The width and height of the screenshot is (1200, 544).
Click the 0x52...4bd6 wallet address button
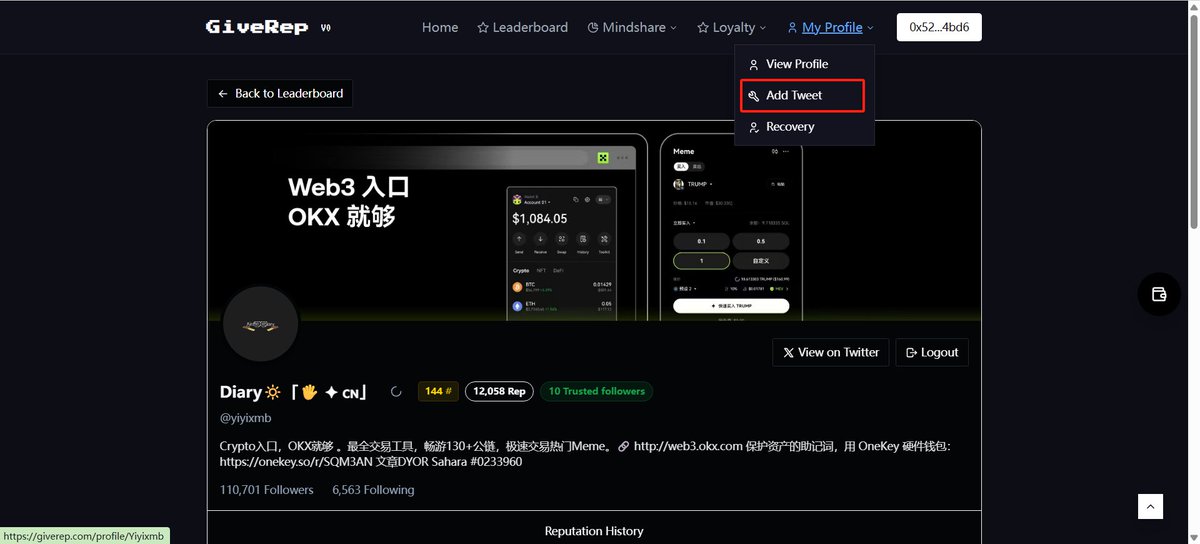click(x=939, y=27)
